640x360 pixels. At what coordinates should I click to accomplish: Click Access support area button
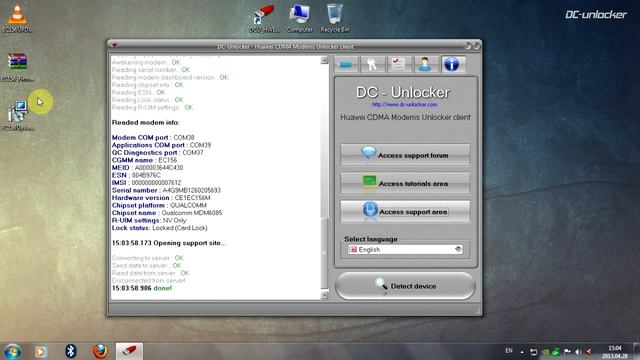(405, 211)
